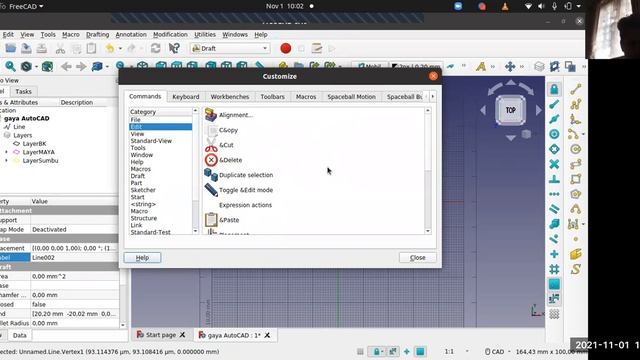Switch to the Macros tab
Viewport: 640px width, 360px height.
[x=306, y=97]
